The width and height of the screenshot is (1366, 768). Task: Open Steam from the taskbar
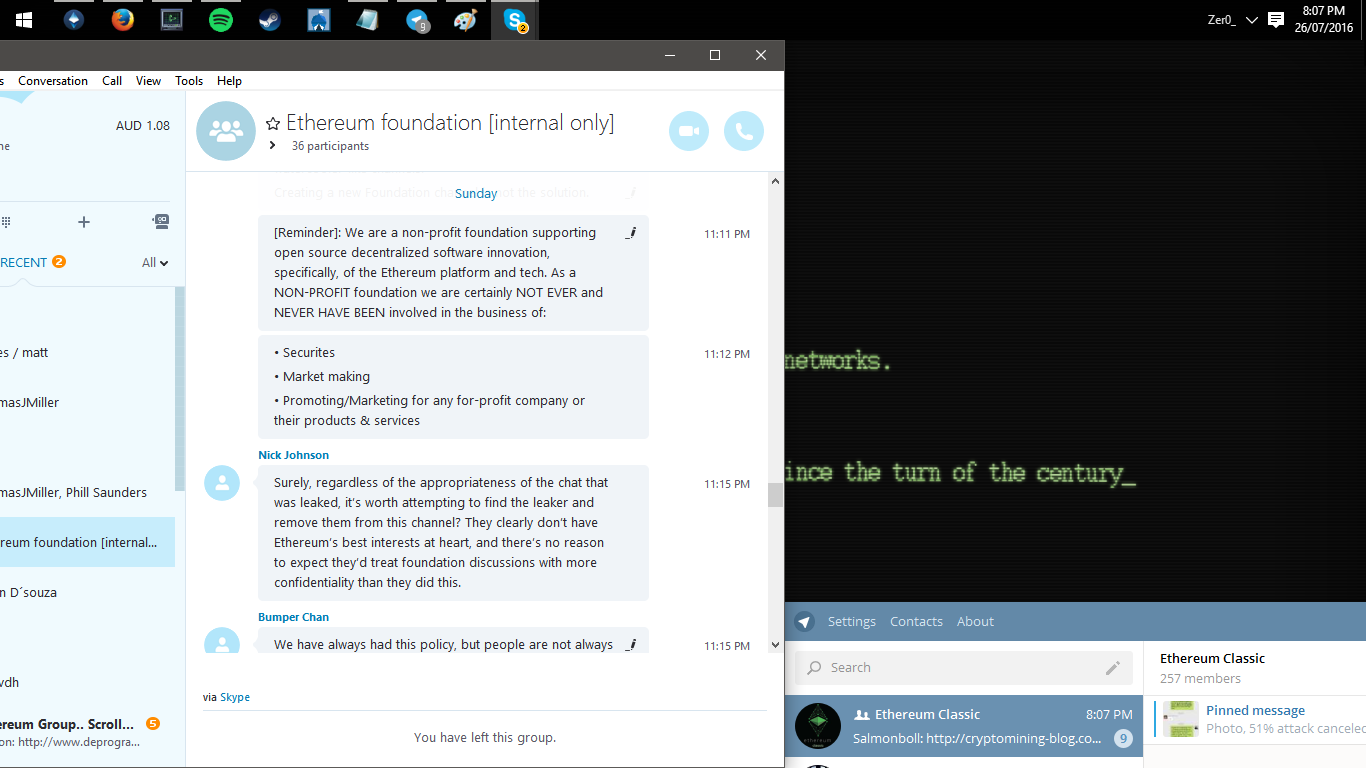click(270, 20)
